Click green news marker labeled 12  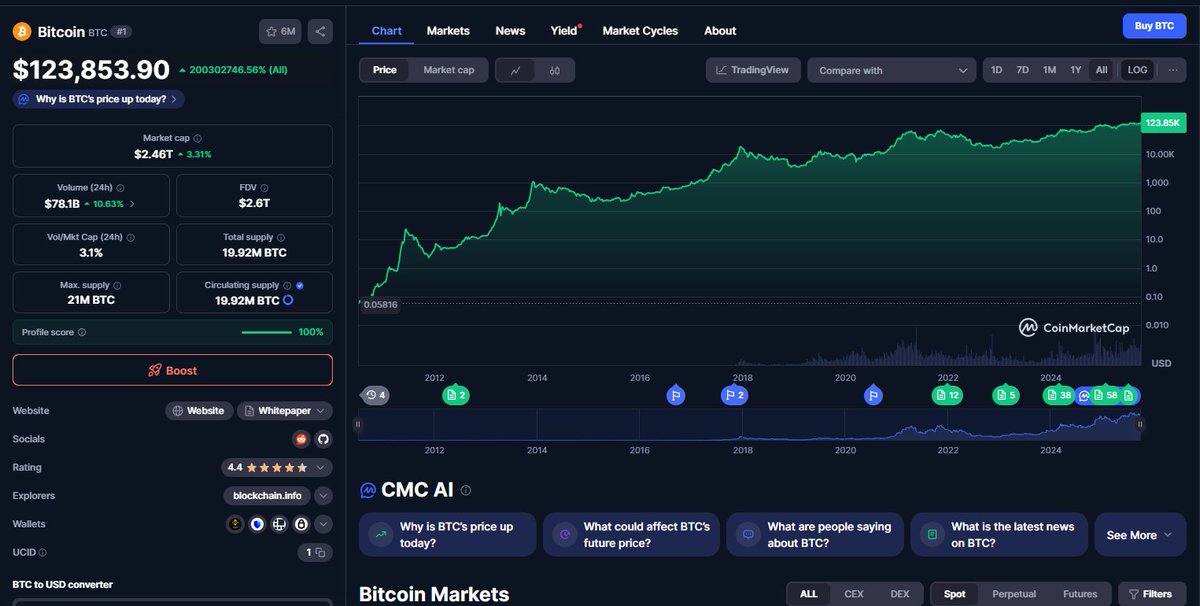(948, 395)
